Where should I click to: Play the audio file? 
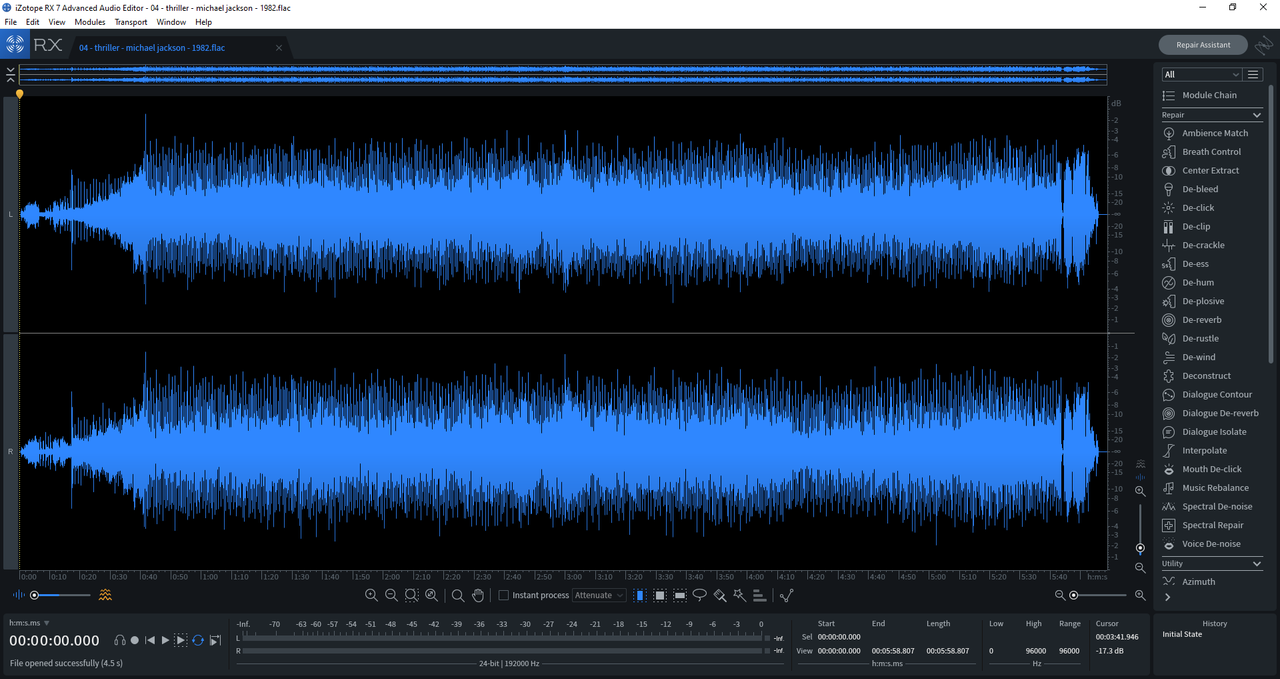(x=165, y=640)
